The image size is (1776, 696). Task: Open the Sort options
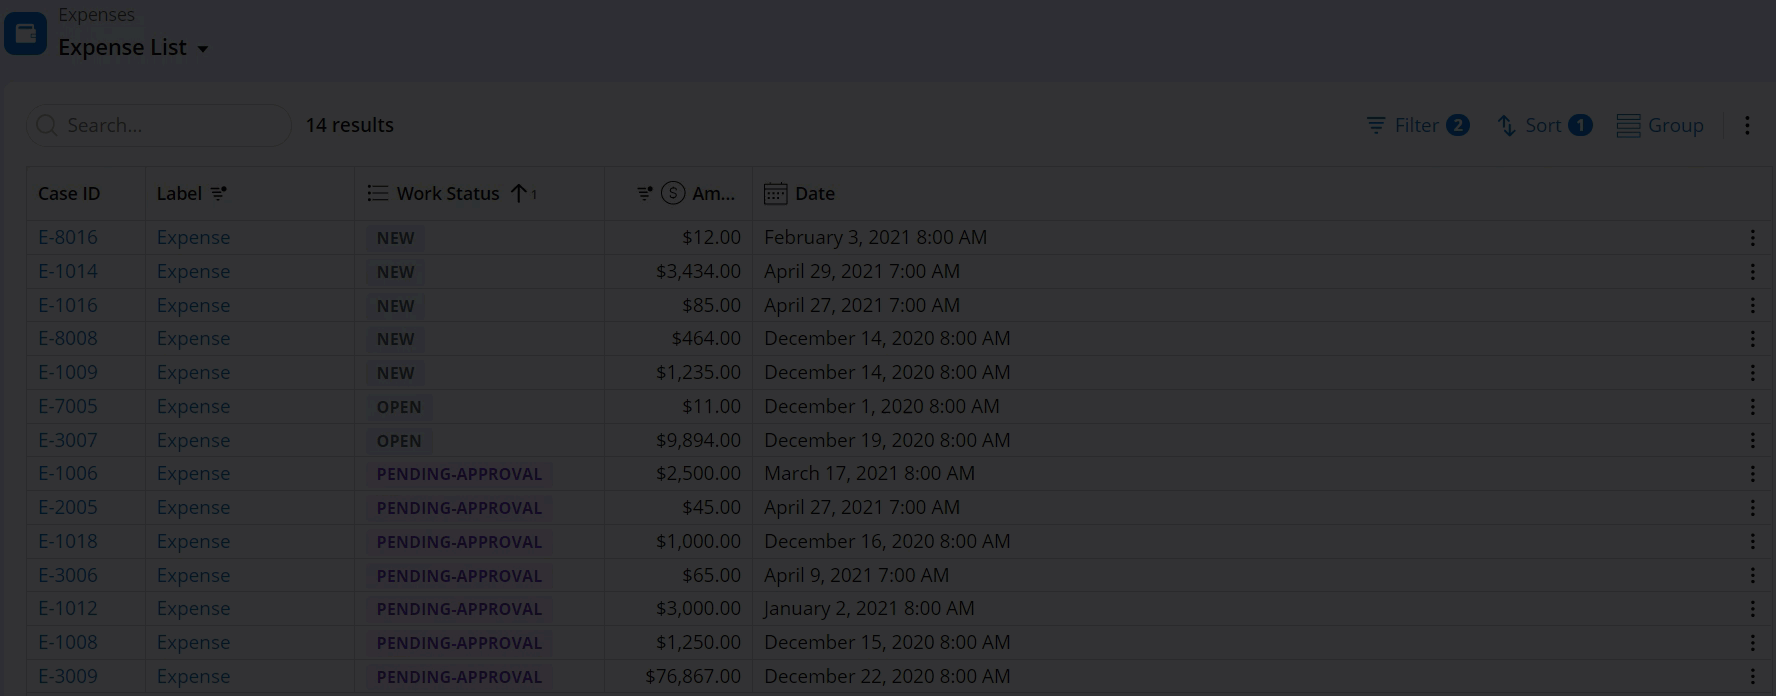click(1543, 126)
